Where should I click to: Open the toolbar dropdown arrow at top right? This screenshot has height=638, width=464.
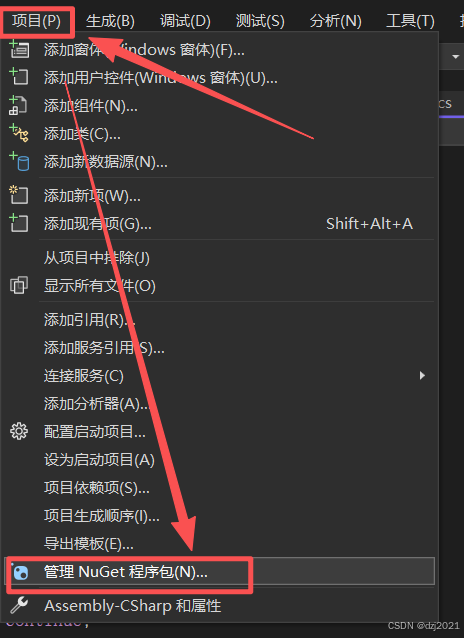(x=455, y=57)
